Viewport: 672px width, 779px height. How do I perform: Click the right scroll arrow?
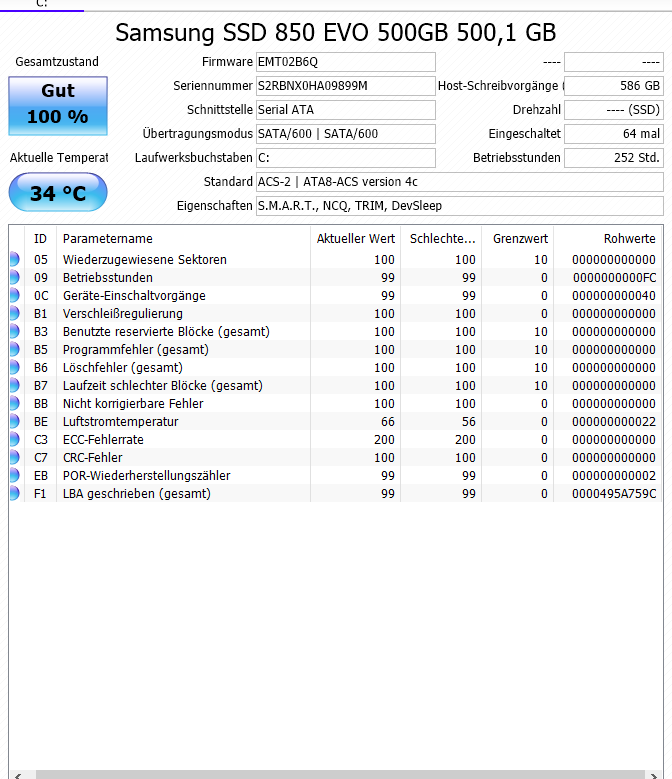point(654,775)
